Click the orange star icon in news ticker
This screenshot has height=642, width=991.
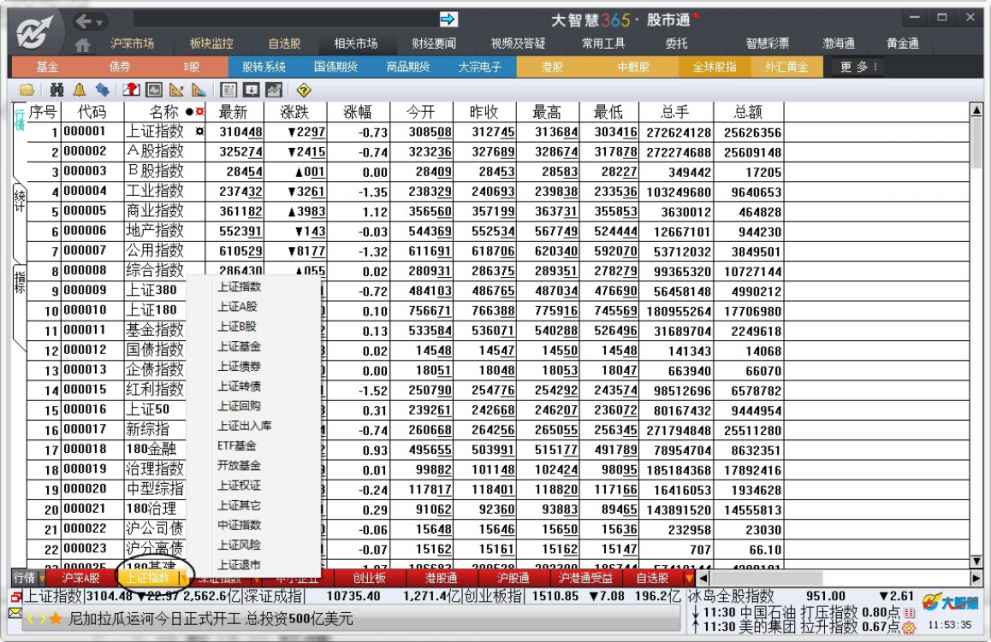(x=55, y=618)
